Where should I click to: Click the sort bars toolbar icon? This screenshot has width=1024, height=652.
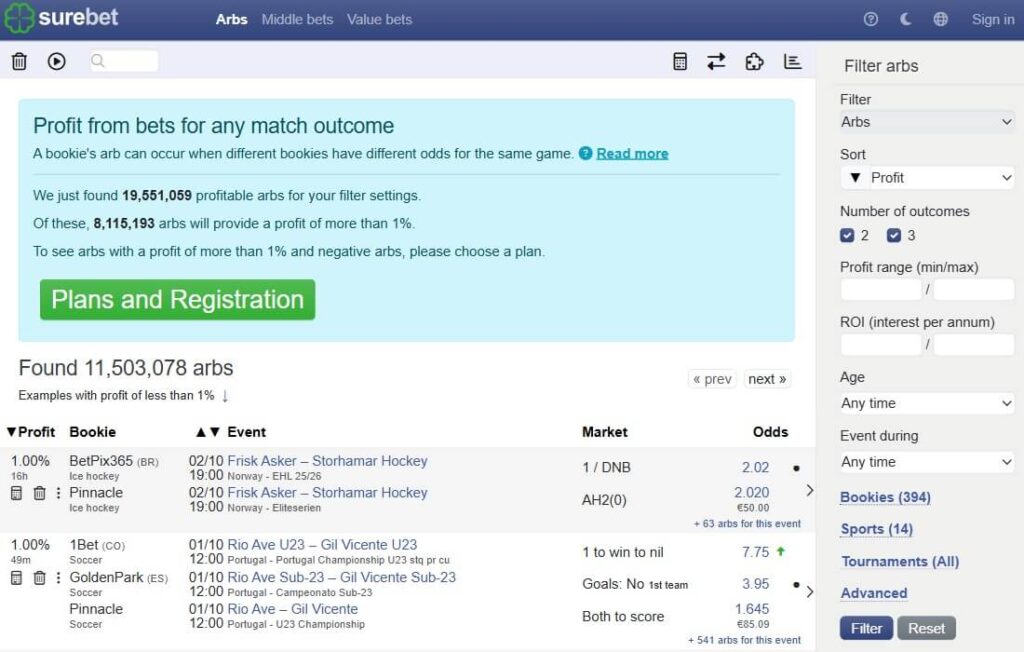click(x=793, y=62)
